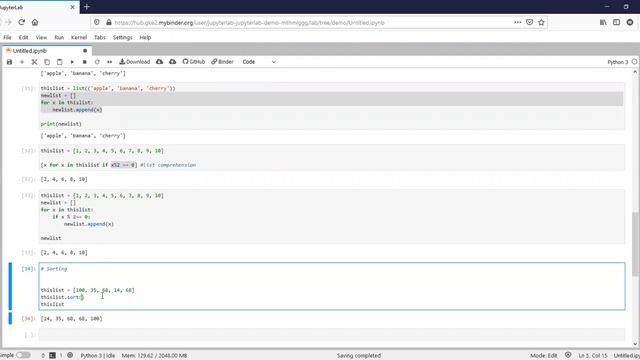The width and height of the screenshot is (640, 360).
Task: Click the memory usage status text
Action: 154,356
